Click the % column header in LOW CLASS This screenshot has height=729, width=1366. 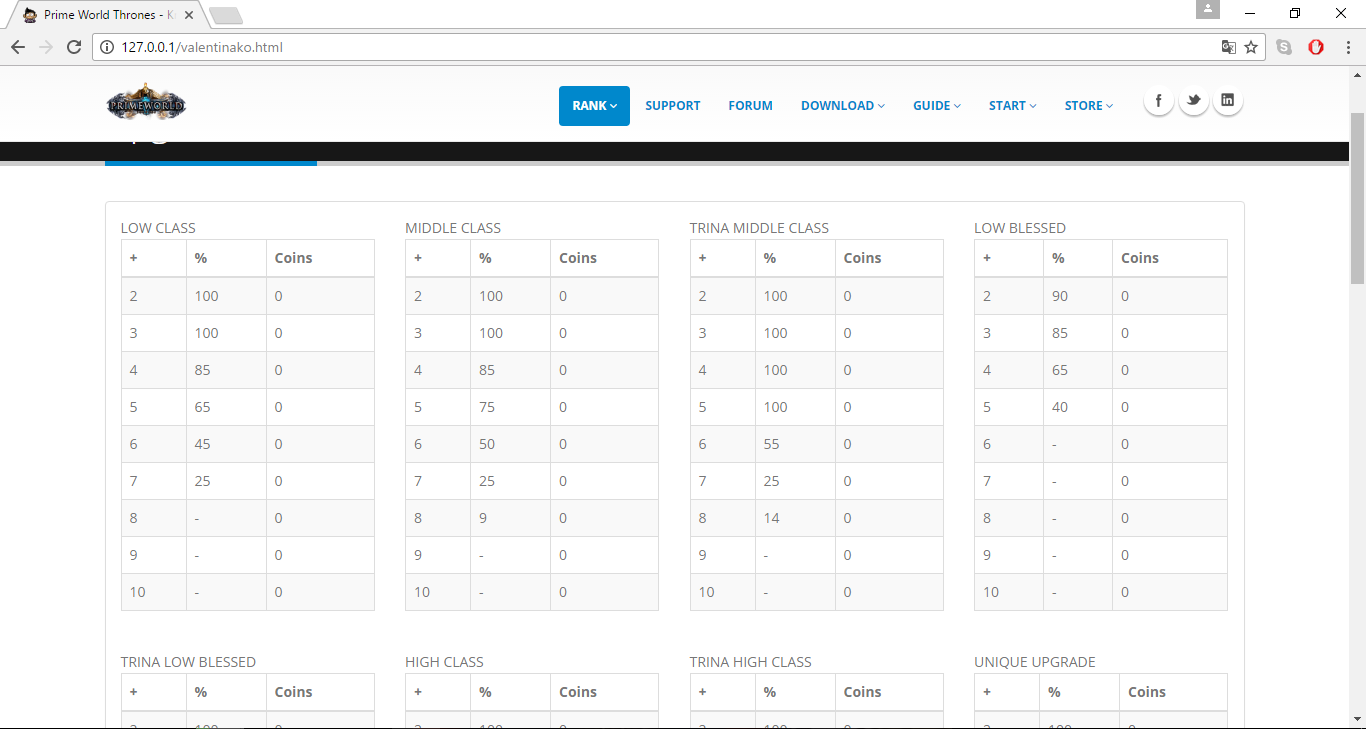226,258
